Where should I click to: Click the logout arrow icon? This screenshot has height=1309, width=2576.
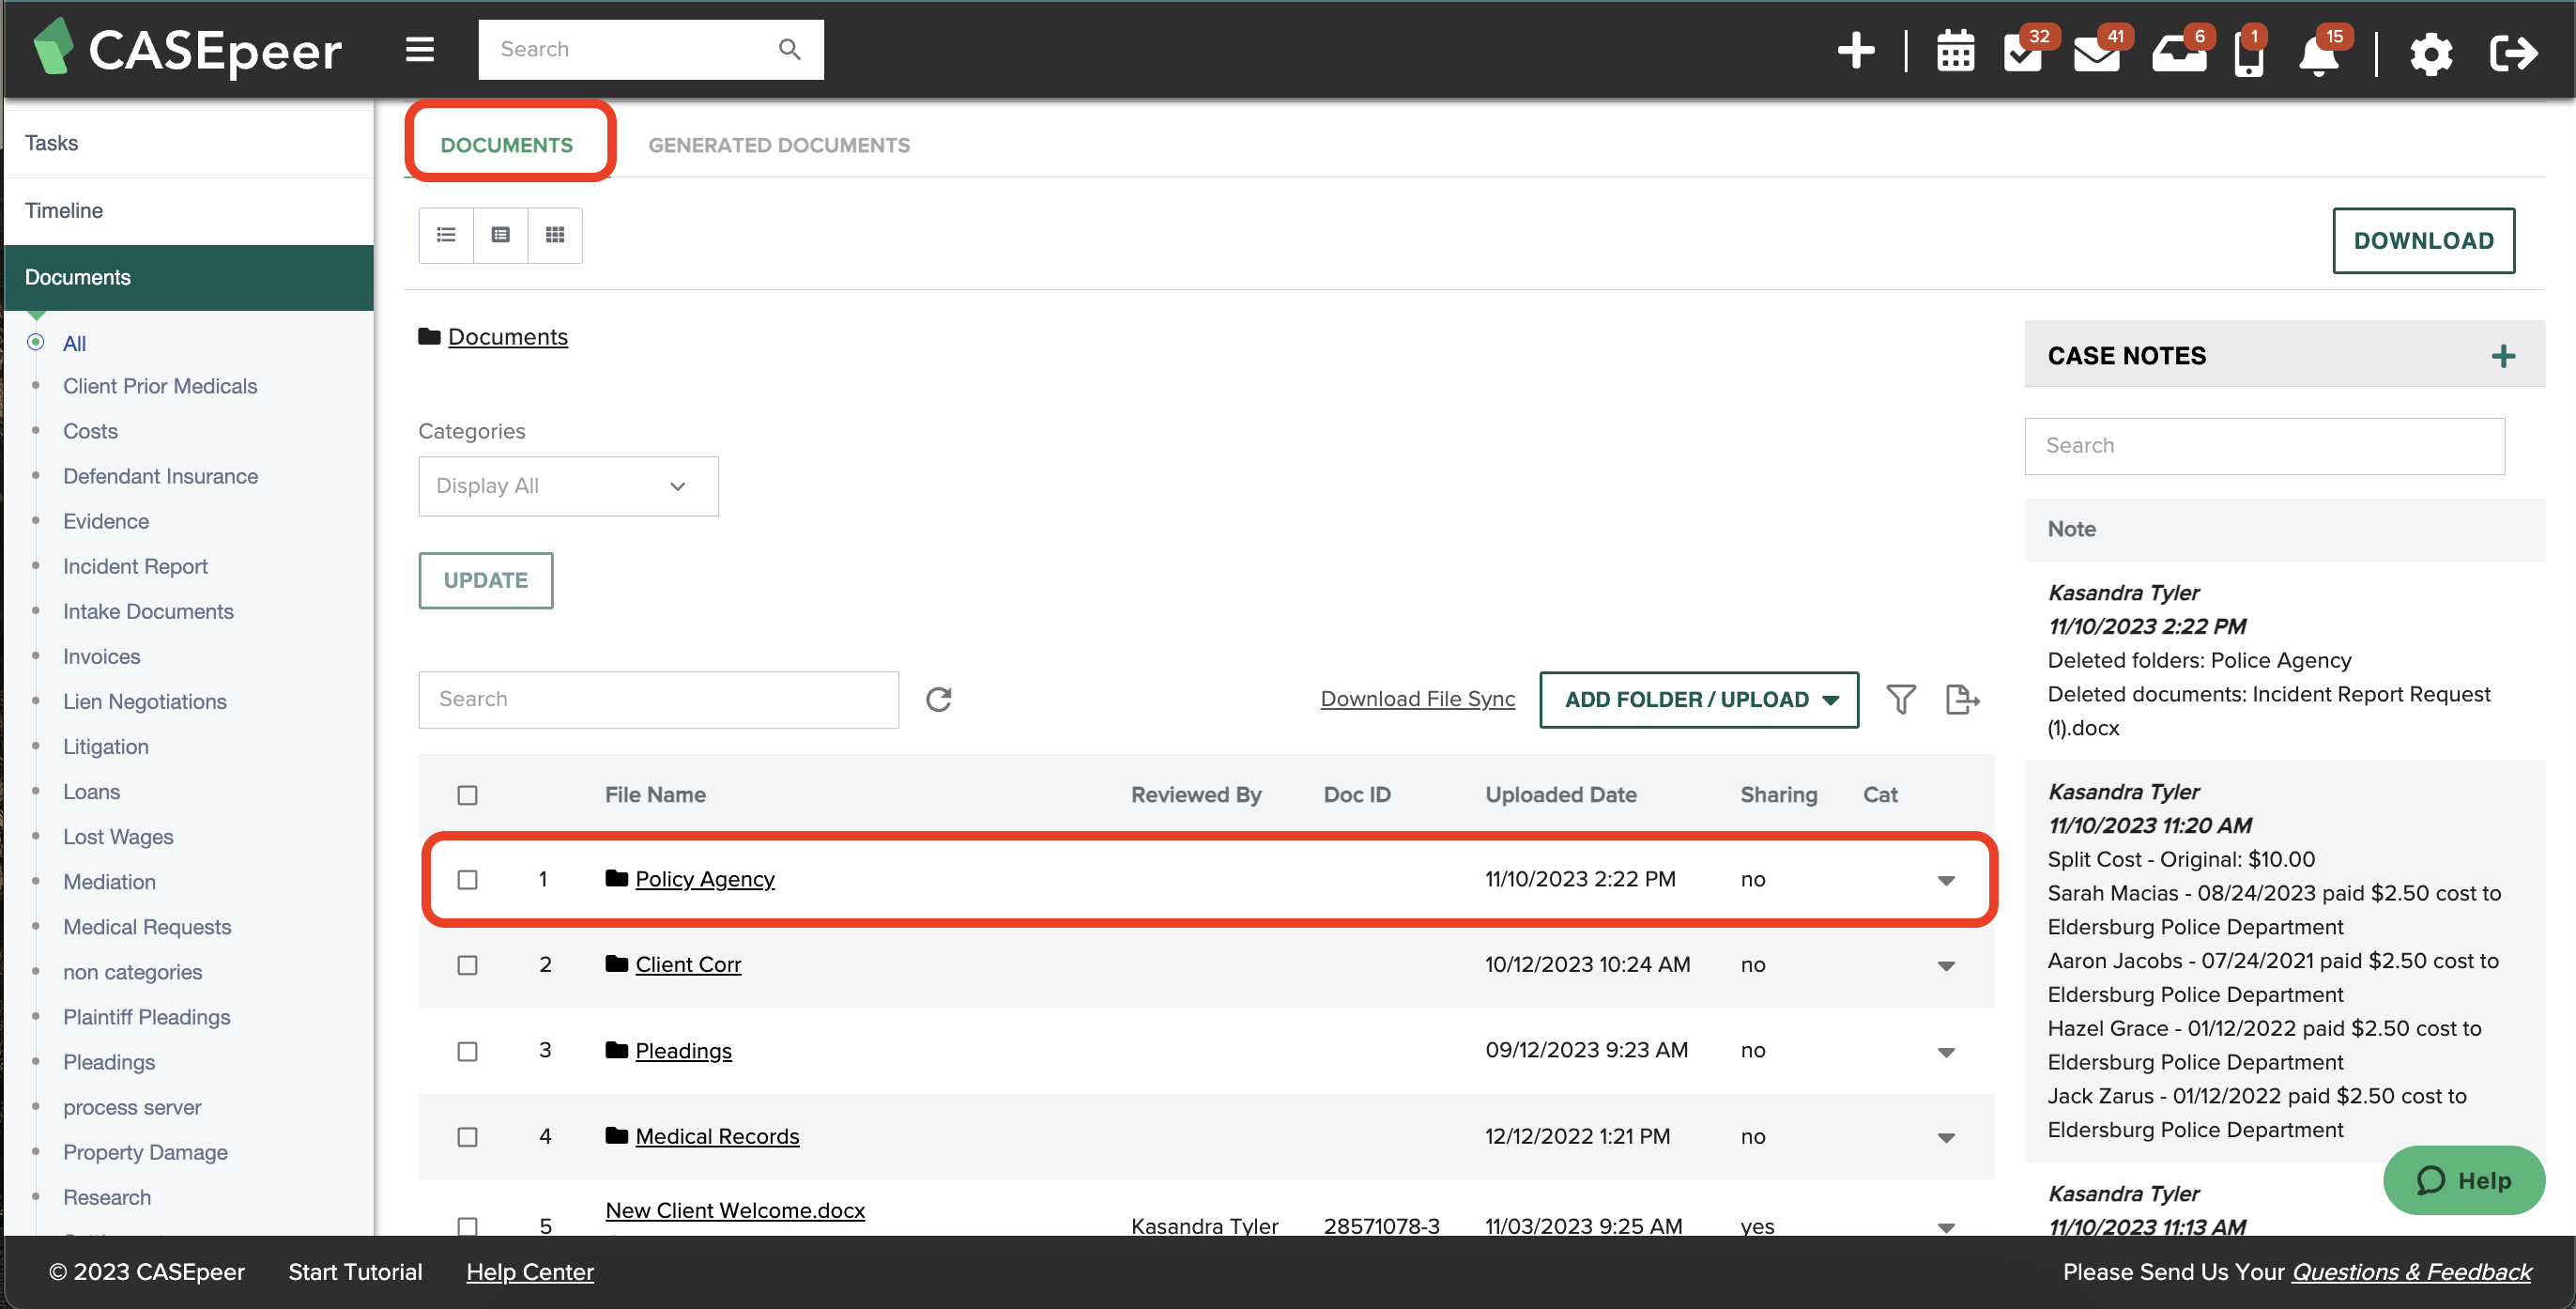[2513, 53]
